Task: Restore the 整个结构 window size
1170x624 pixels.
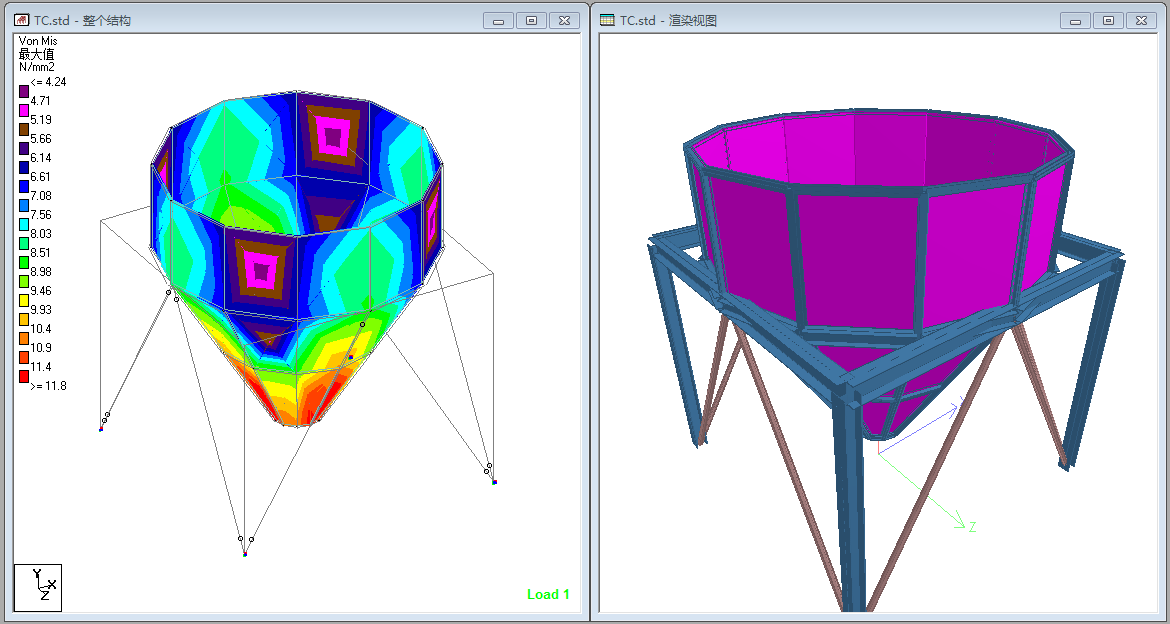Action: tap(531, 21)
